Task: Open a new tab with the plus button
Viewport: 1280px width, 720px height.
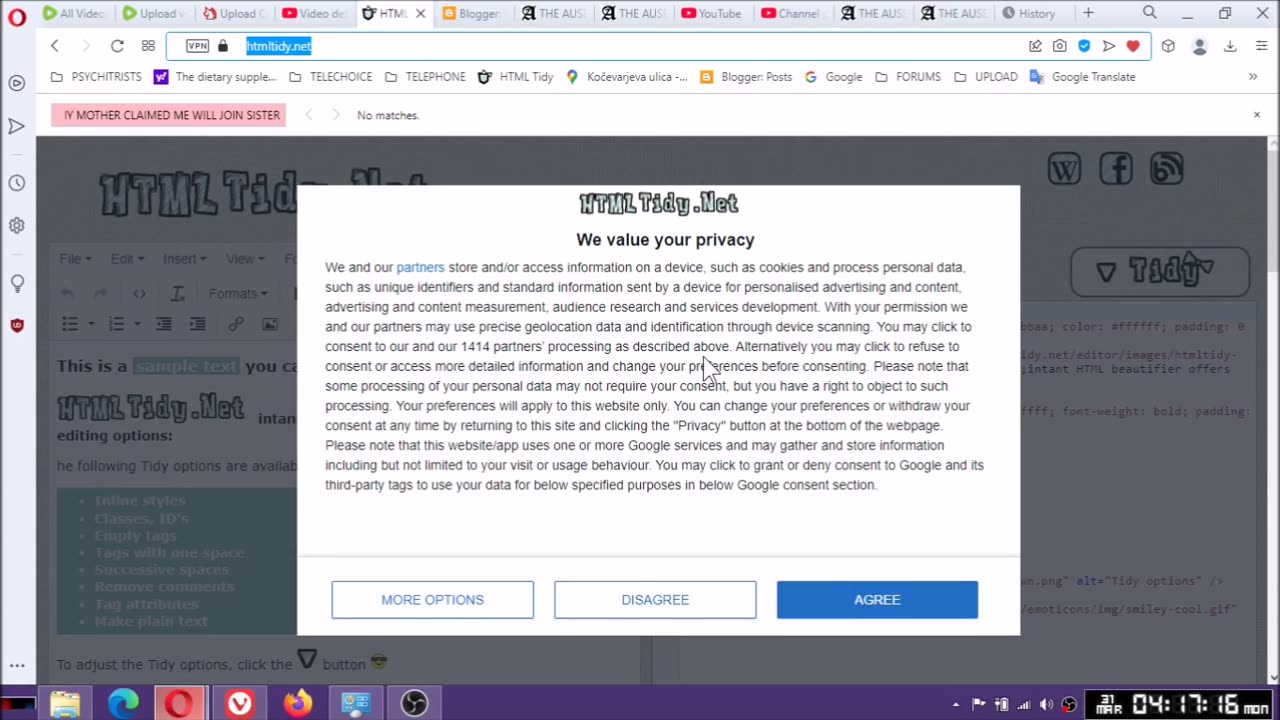Action: [1088, 13]
